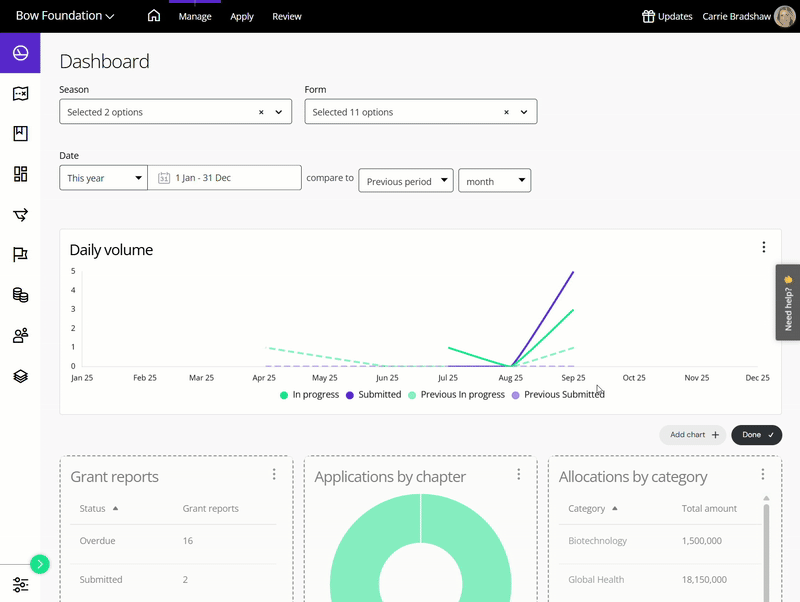Screen dimensions: 800x602
Task: Switch to the Review tab
Action: click(287, 16)
